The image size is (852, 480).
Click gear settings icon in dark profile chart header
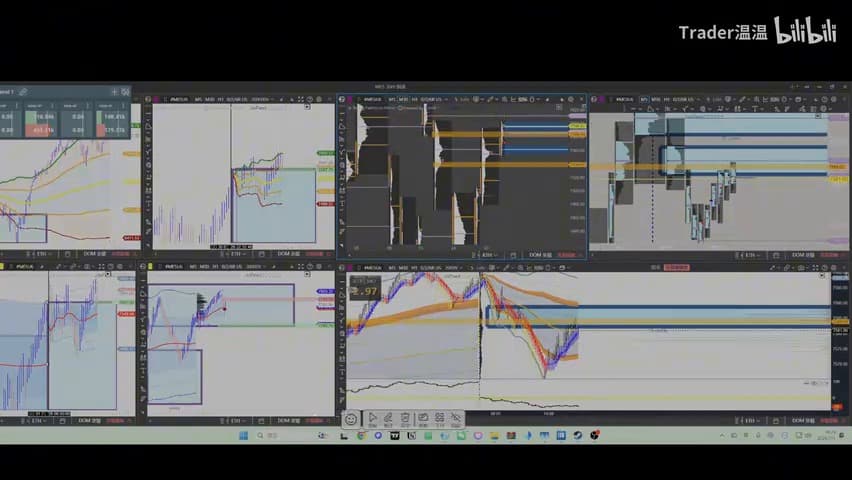pyautogui.click(x=571, y=99)
